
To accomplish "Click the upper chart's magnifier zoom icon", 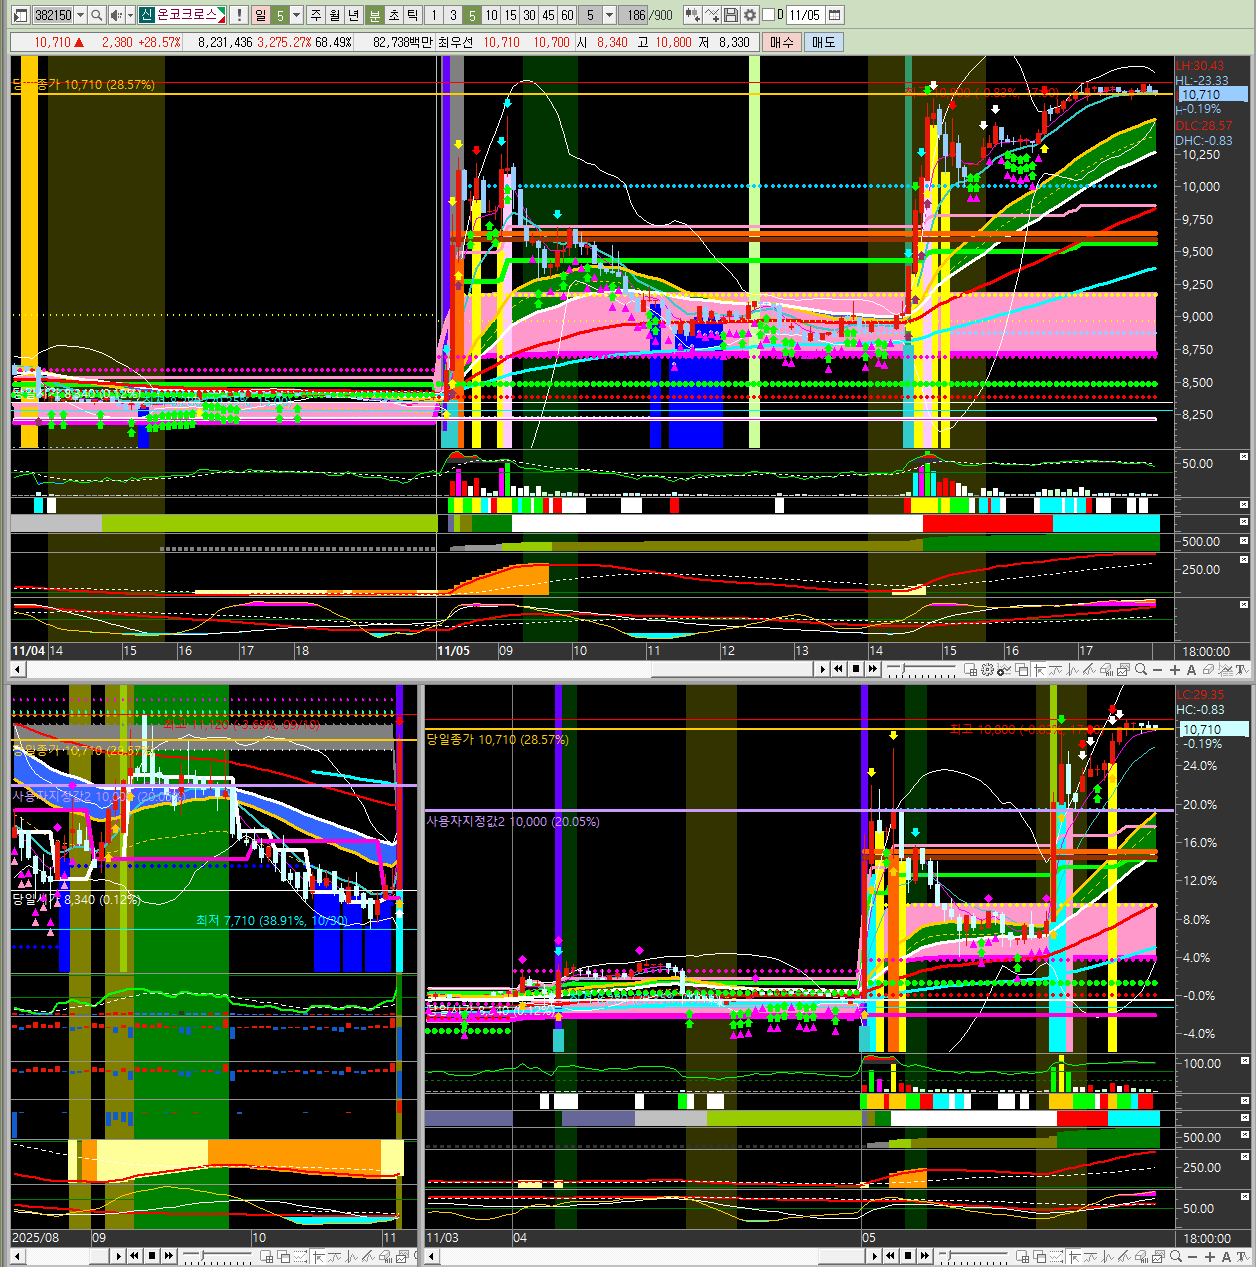I will [1140, 670].
